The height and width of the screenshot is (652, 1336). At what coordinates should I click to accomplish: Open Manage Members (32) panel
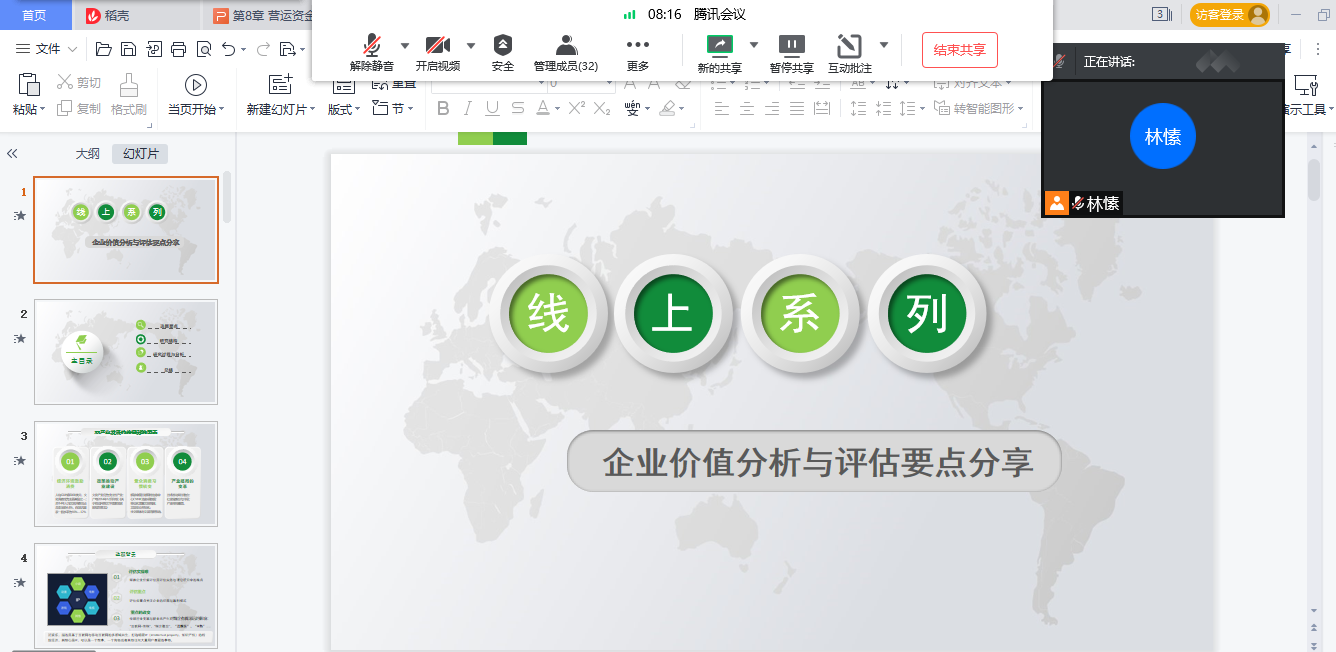[566, 52]
